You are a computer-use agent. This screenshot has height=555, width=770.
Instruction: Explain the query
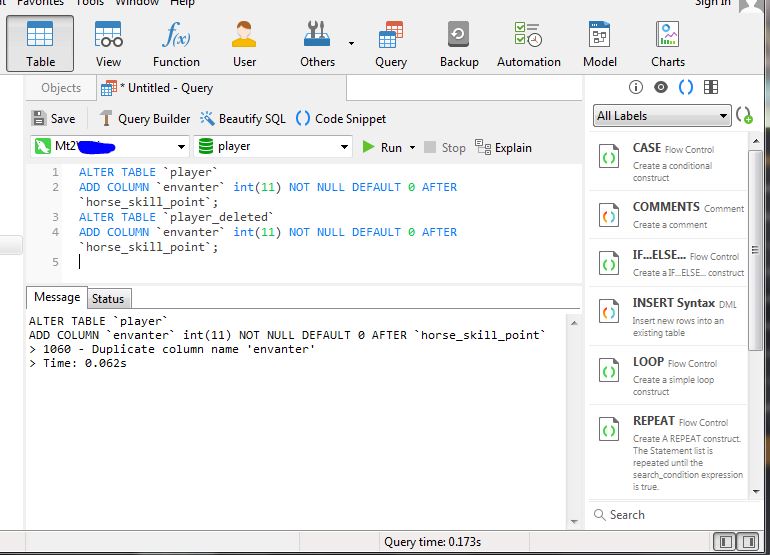pyautogui.click(x=503, y=147)
